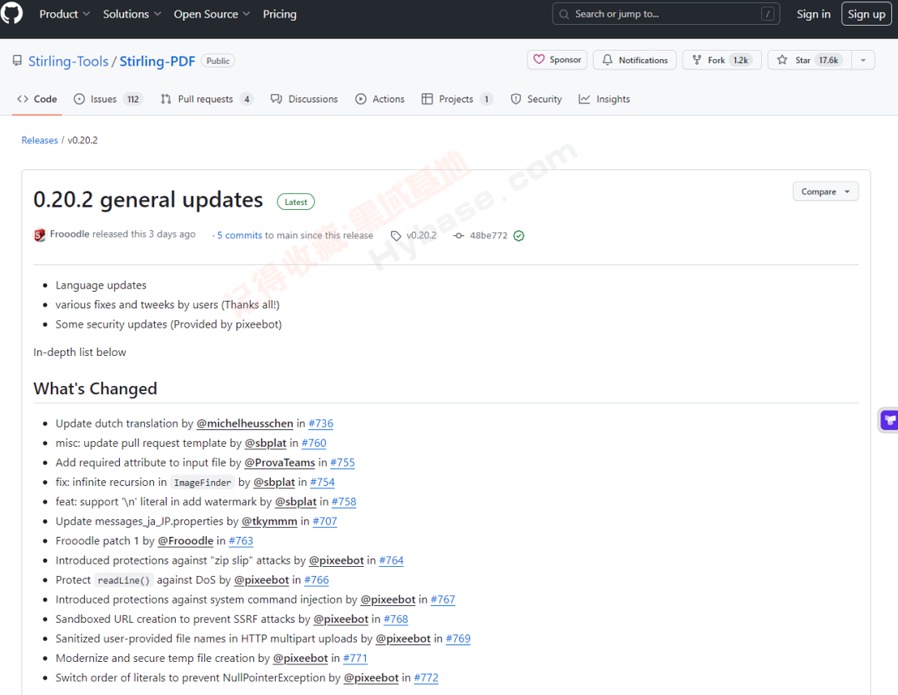This screenshot has width=898, height=695.
Task: Focus the Search or jump to field
Action: 665,14
